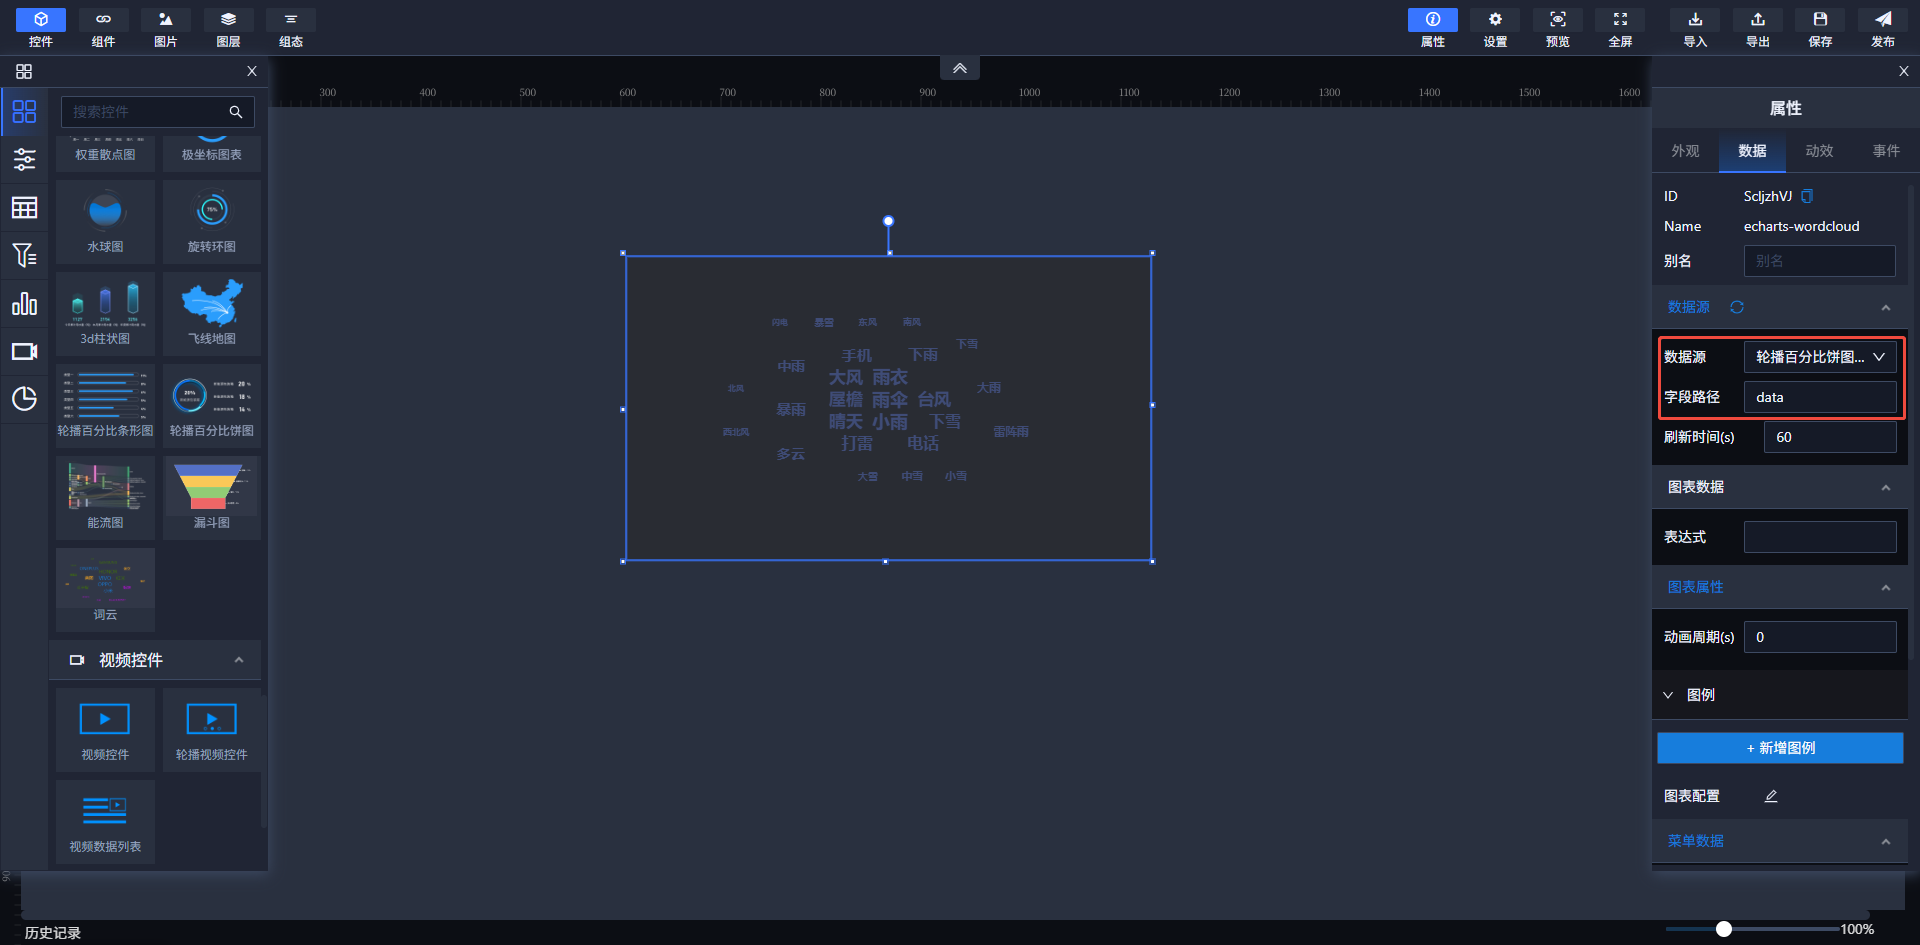The width and height of the screenshot is (1920, 945).
Task: Copy the ID using the copy icon
Action: [x=1807, y=196]
